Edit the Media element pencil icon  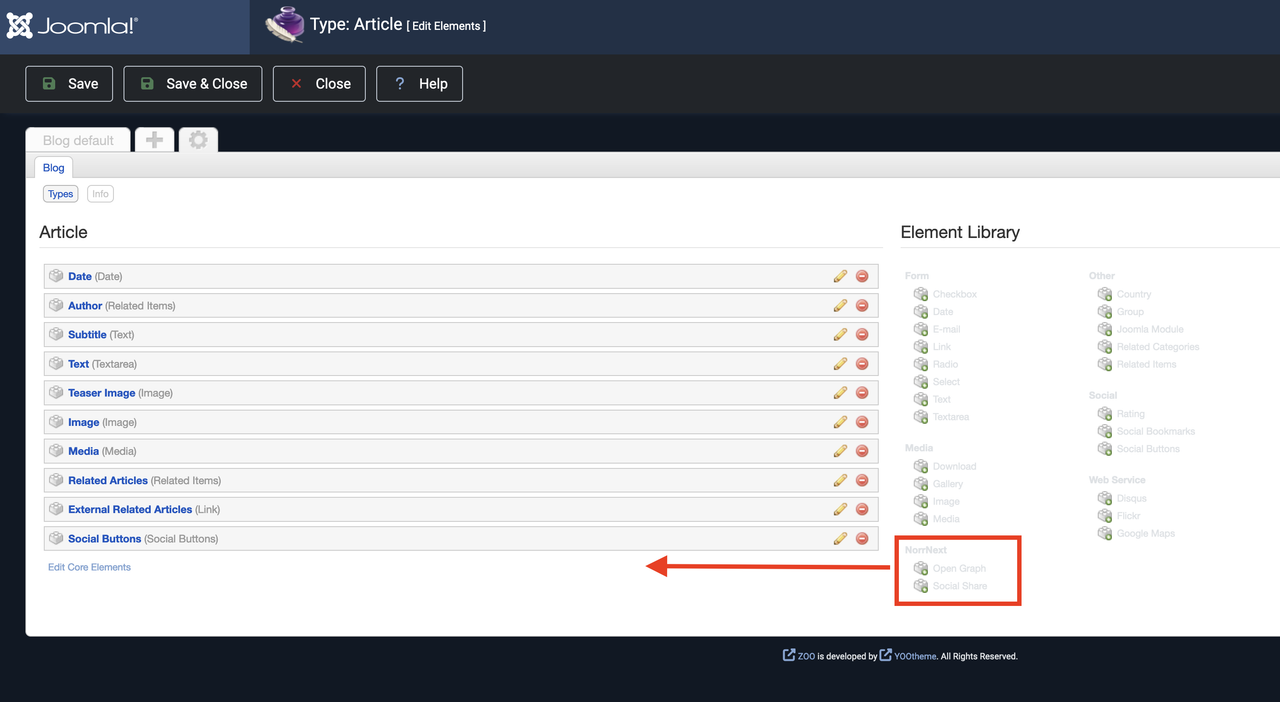(840, 451)
